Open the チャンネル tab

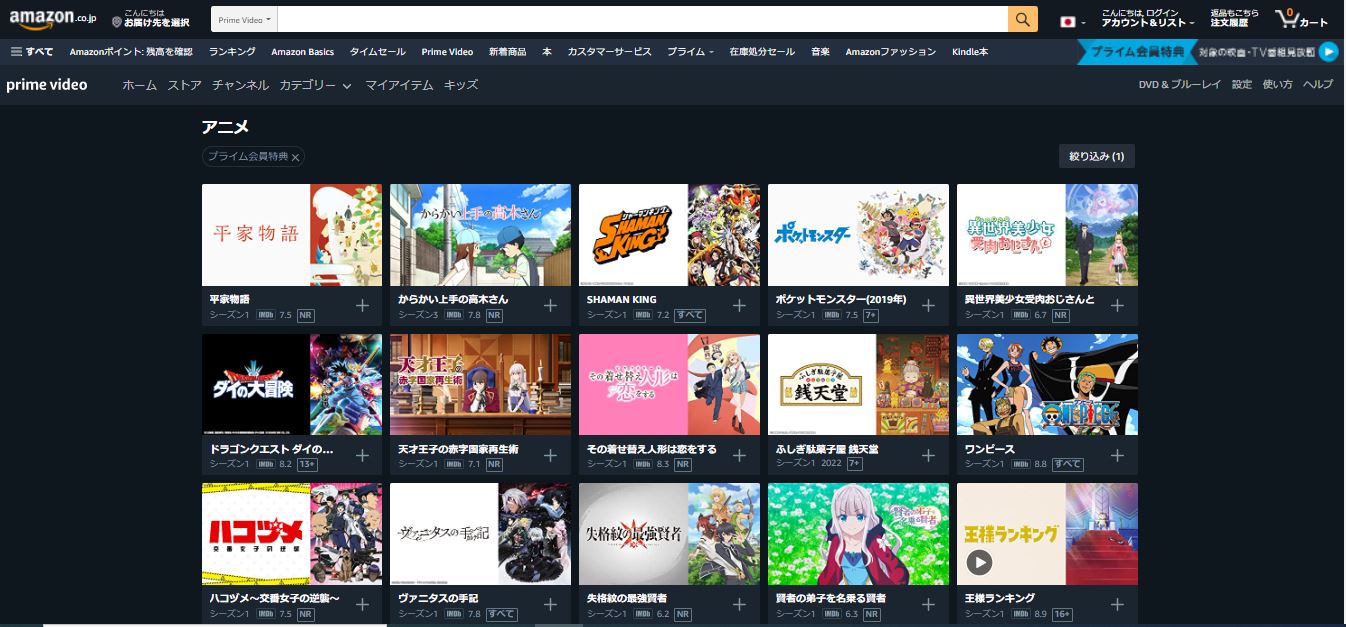tap(240, 85)
